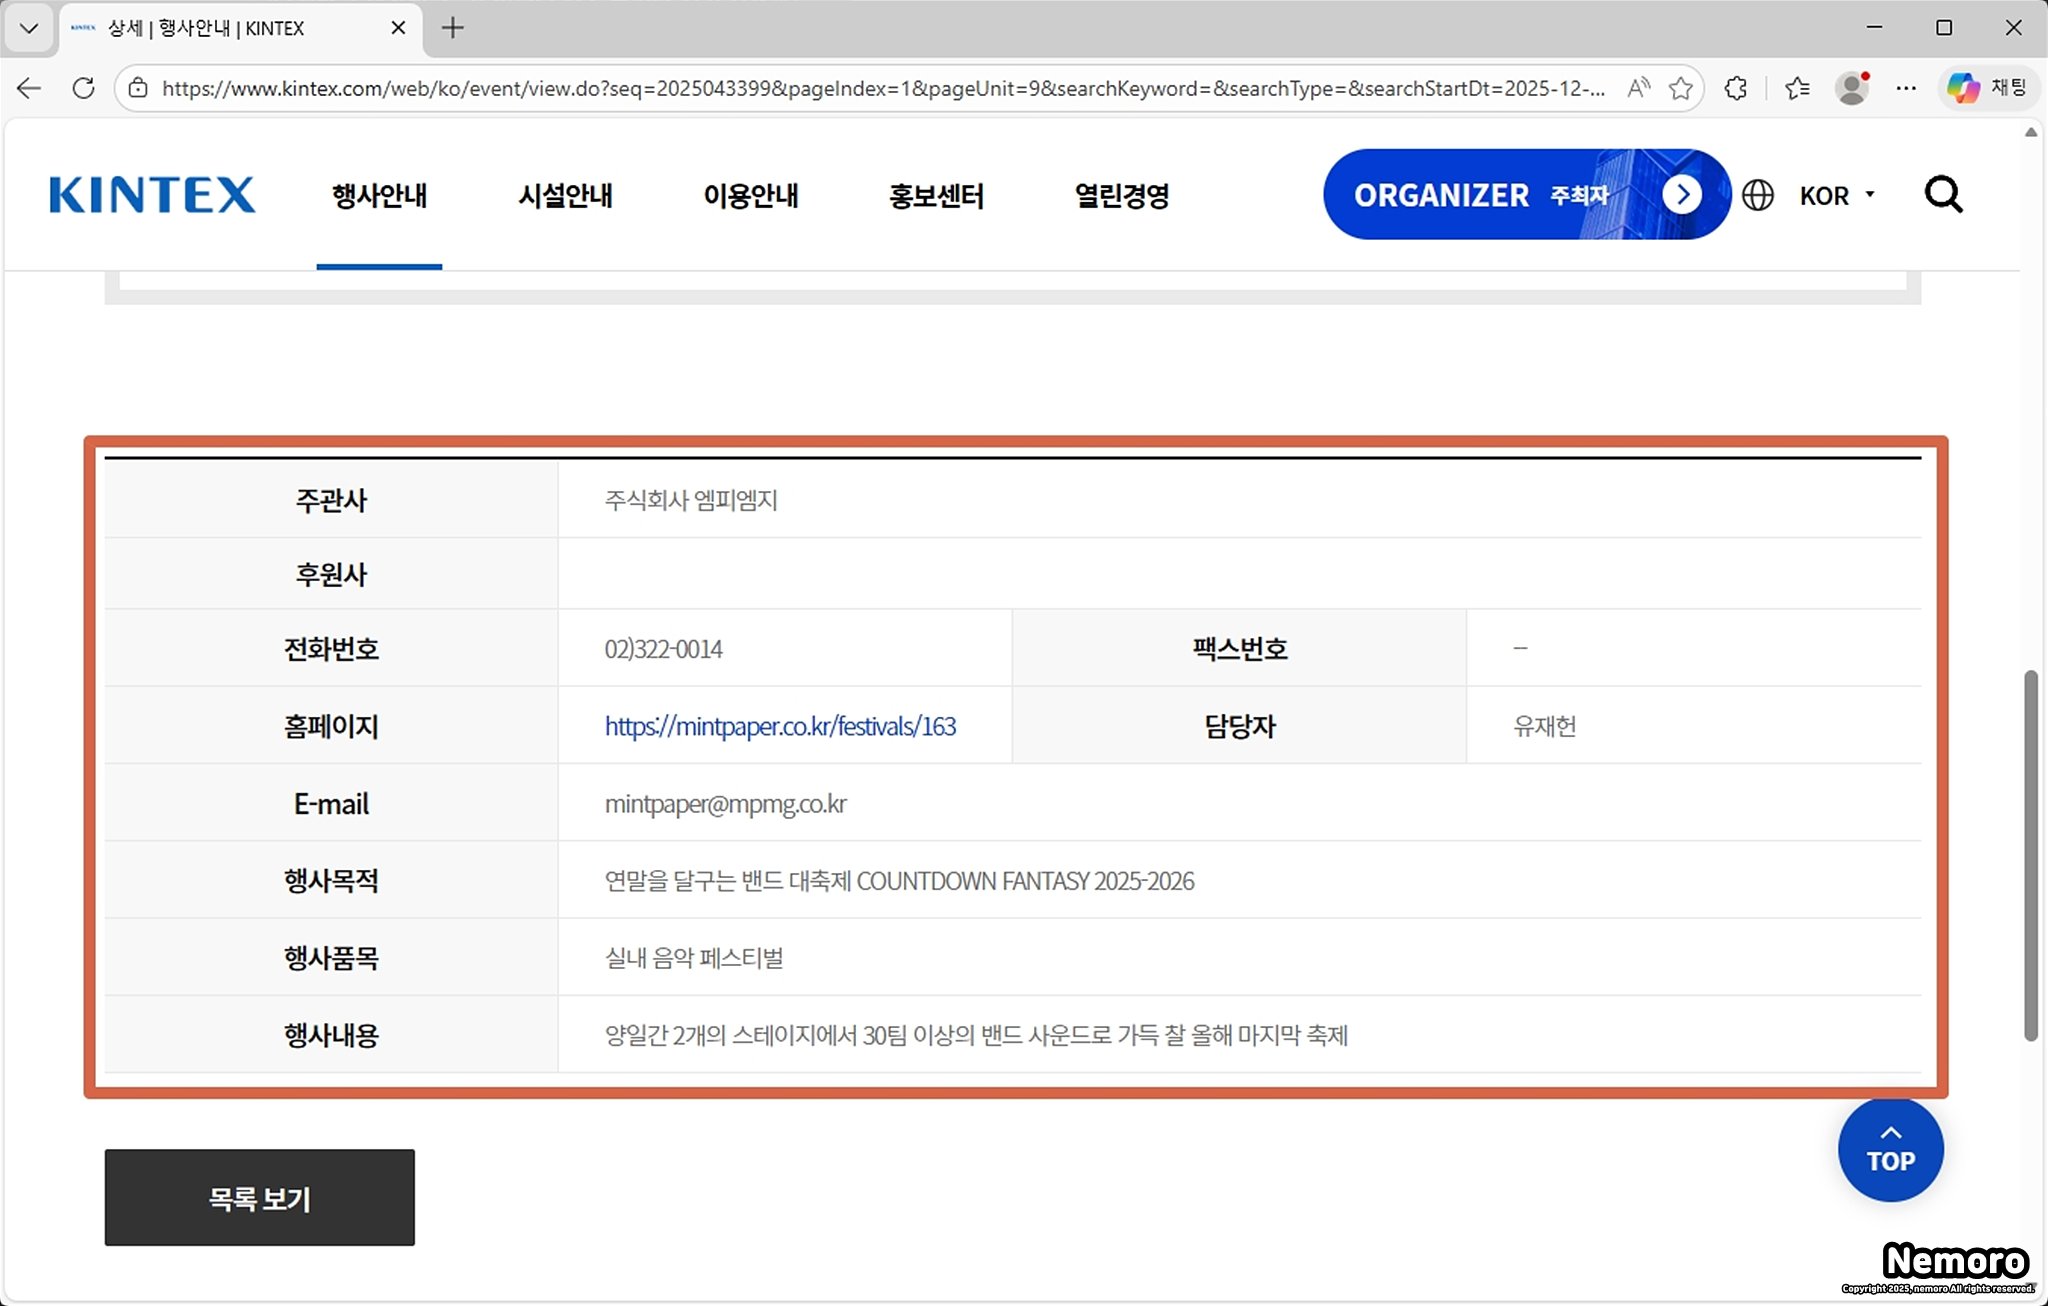Open browser settings ellipsis menu
Image resolution: width=2048 pixels, height=1306 pixels.
coord(1906,88)
